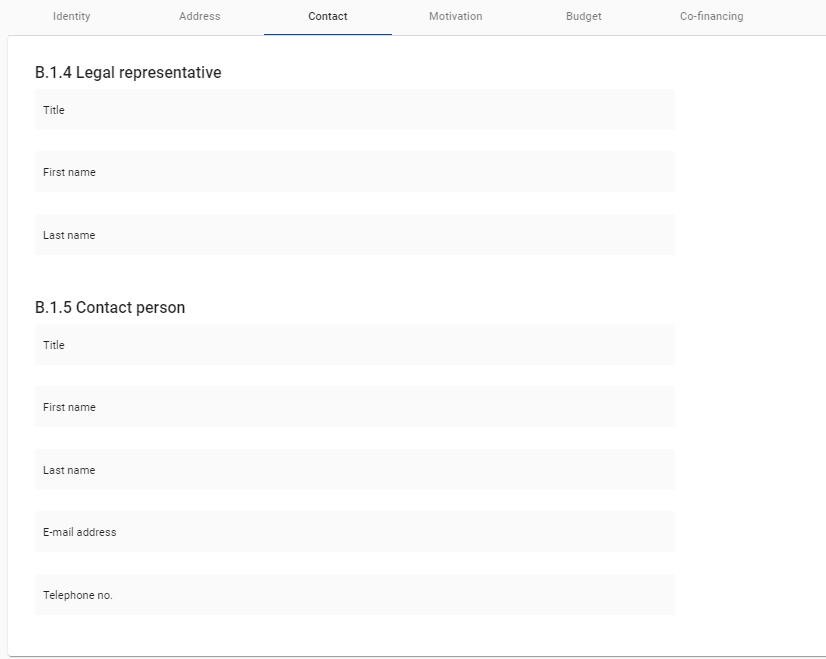Viewport: 826px width, 659px height.
Task: Click the Legal representative Last name field
Action: pos(354,235)
